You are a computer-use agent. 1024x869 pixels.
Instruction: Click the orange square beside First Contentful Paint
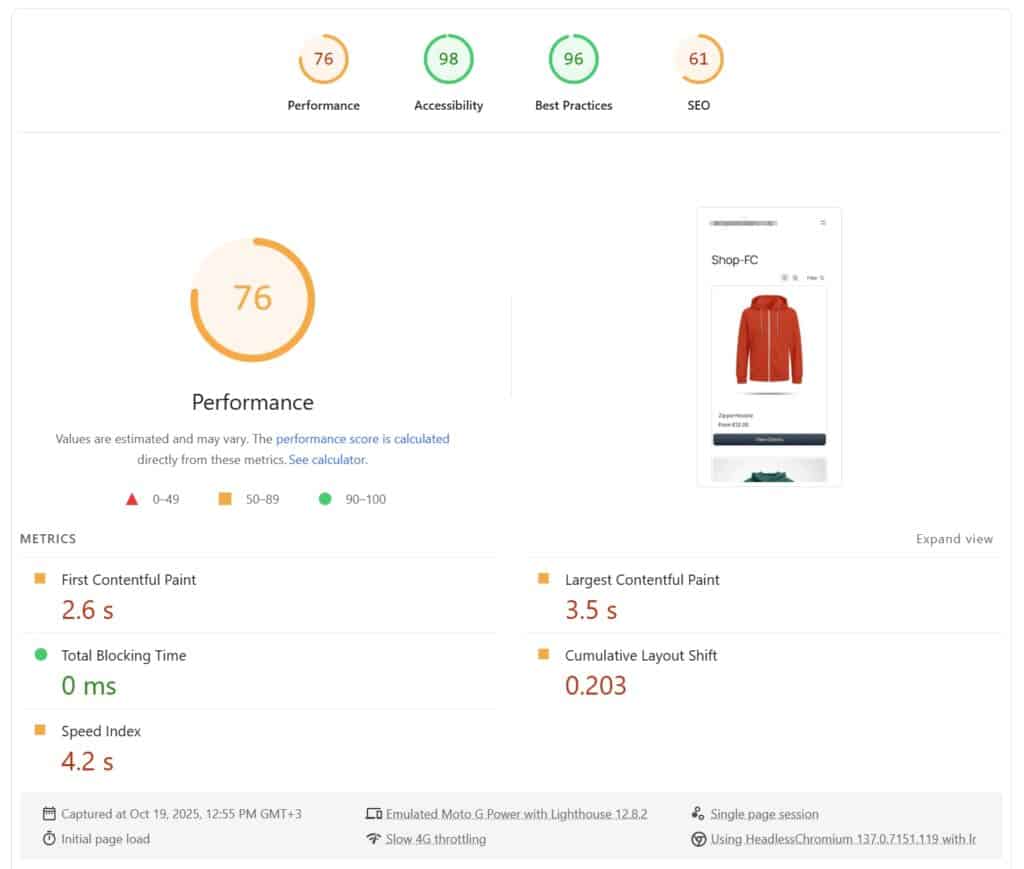click(x=41, y=579)
